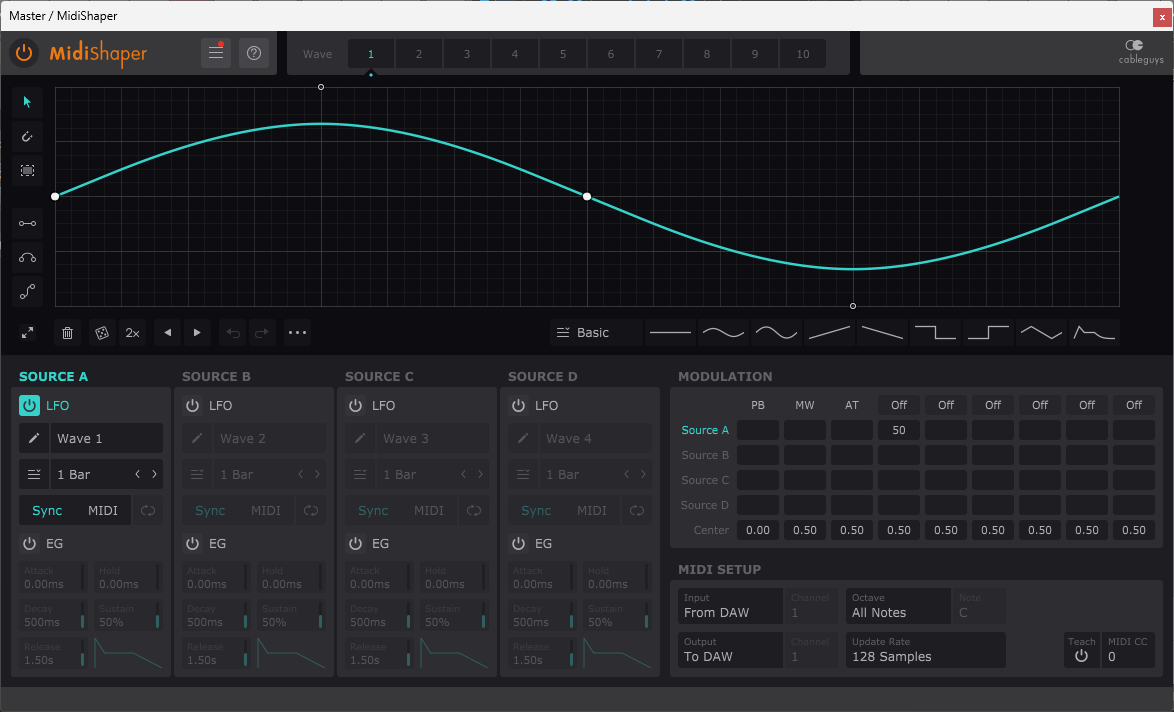Toggle Source B LFO power

tap(192, 405)
